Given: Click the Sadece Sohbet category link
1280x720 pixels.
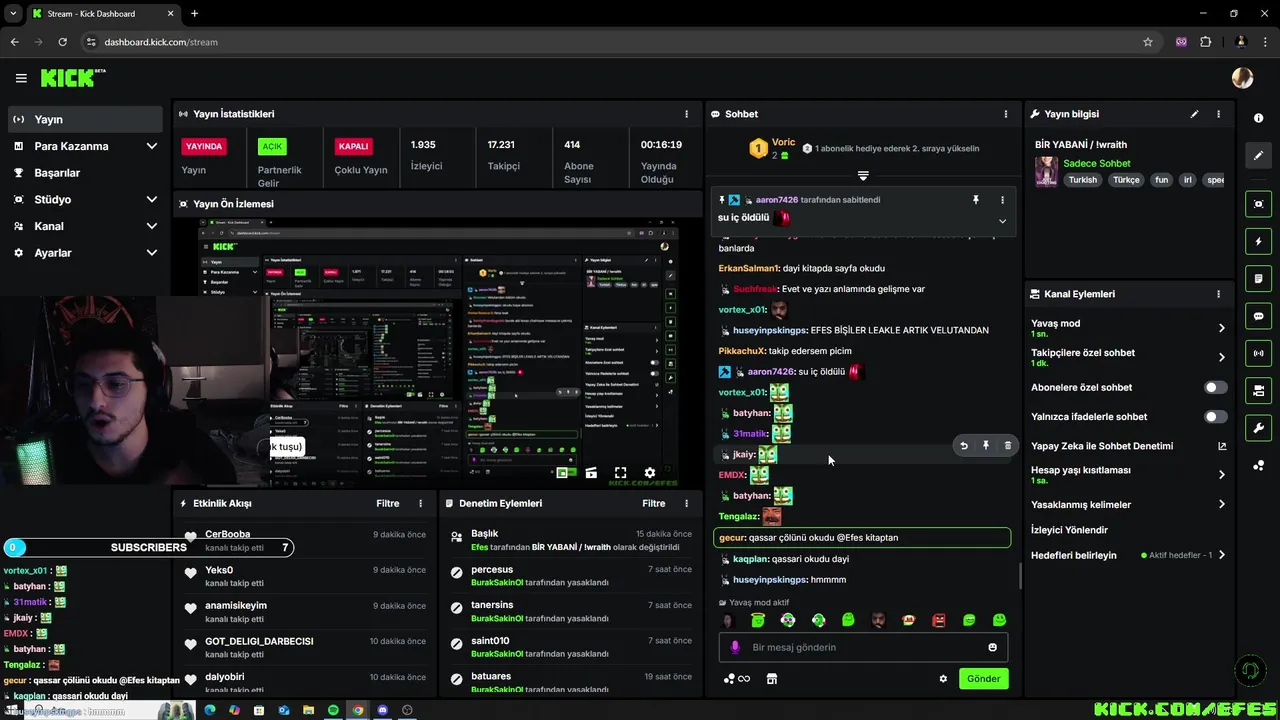Looking at the screenshot, I should 1097,163.
